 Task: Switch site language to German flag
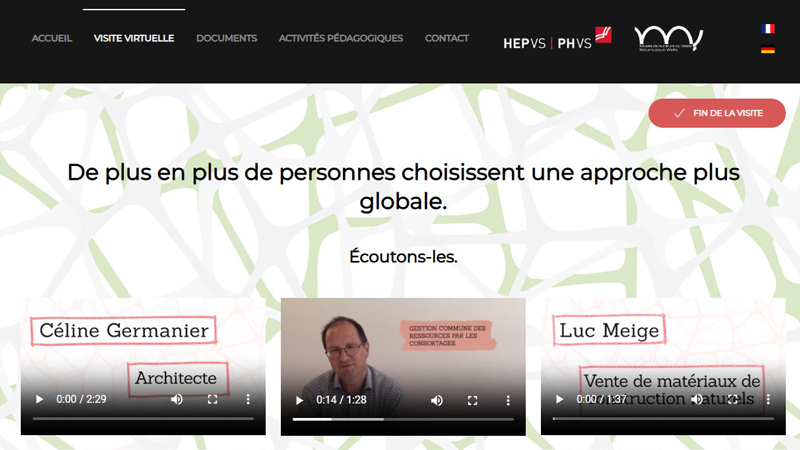pyautogui.click(x=768, y=49)
